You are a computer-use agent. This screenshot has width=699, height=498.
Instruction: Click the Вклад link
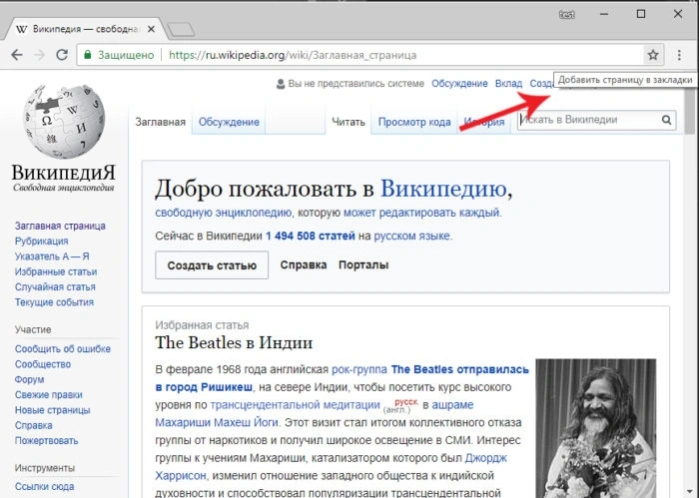coord(508,84)
